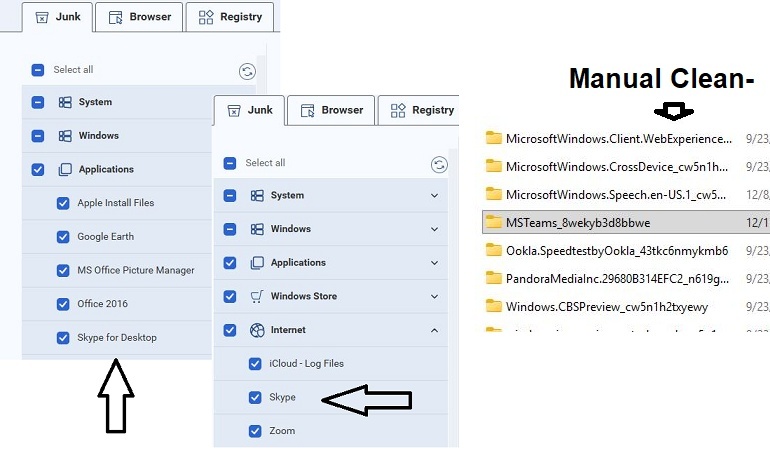The width and height of the screenshot is (770, 453).
Task: Uncheck the Windows Store checkbox
Action: pos(230,296)
